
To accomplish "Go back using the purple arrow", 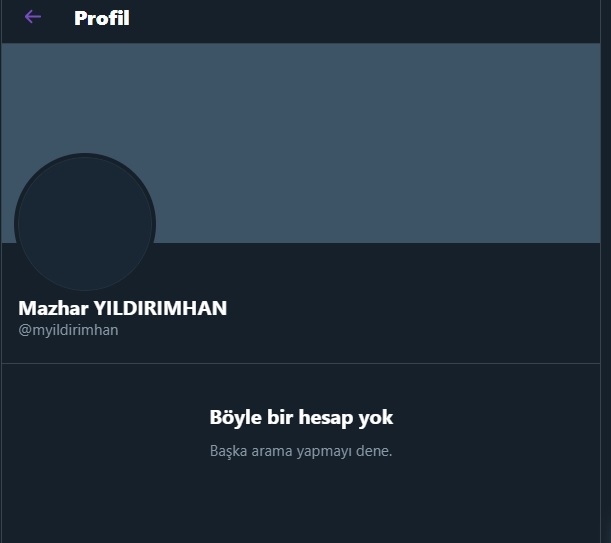I will click(33, 17).
